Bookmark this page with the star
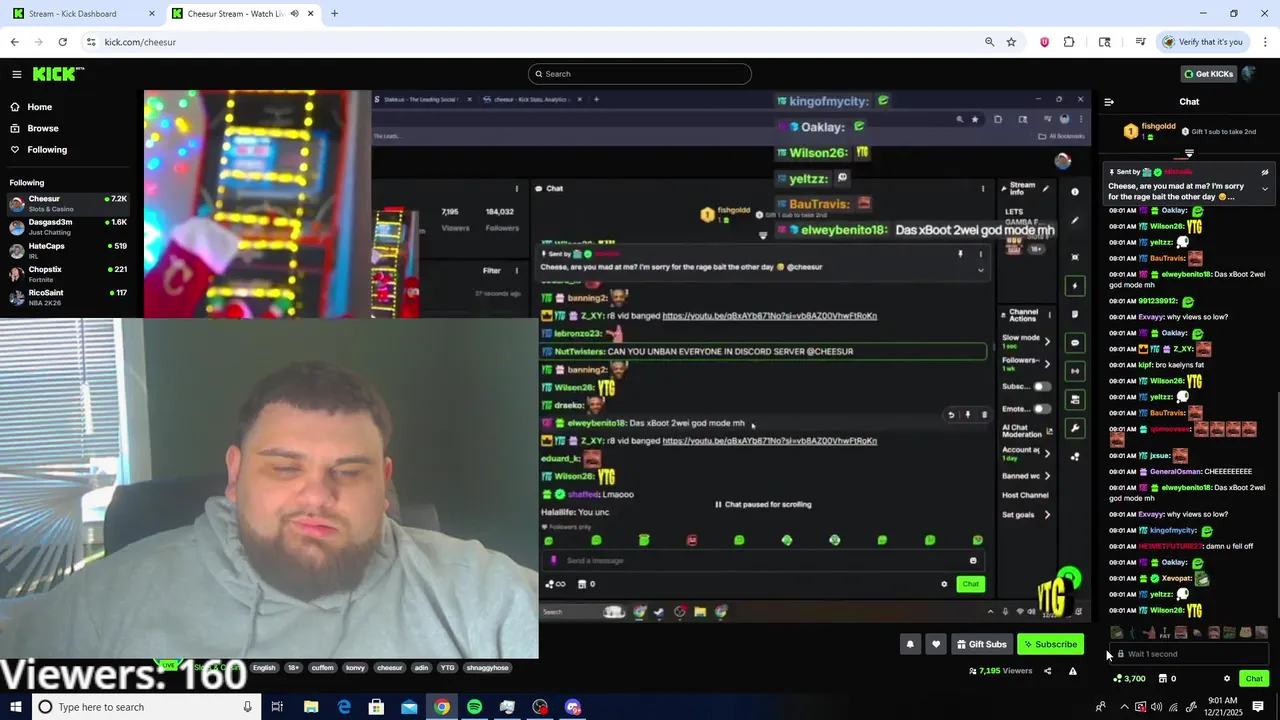This screenshot has height=720, width=1280. pos(1011,42)
